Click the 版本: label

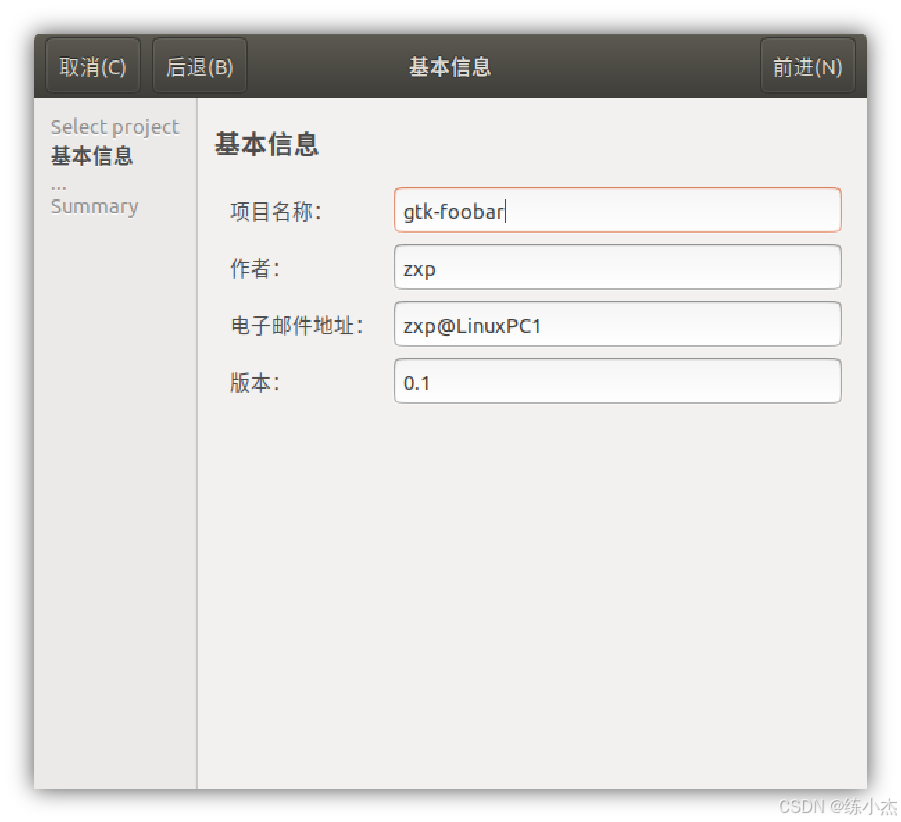click(x=255, y=383)
